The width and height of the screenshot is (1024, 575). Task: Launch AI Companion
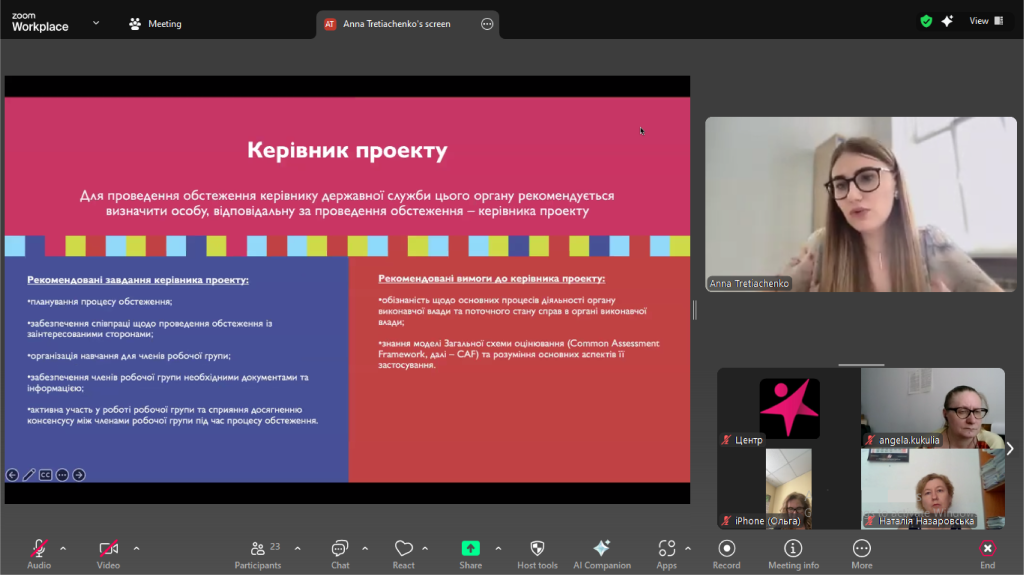601,554
